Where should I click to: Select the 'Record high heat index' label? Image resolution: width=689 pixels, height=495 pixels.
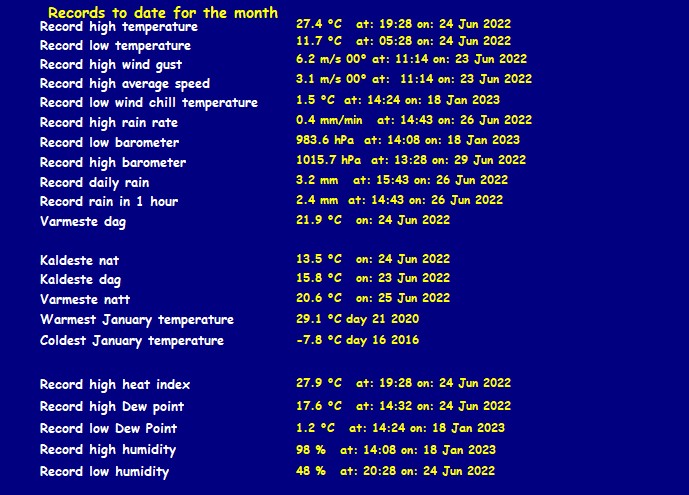click(x=115, y=385)
